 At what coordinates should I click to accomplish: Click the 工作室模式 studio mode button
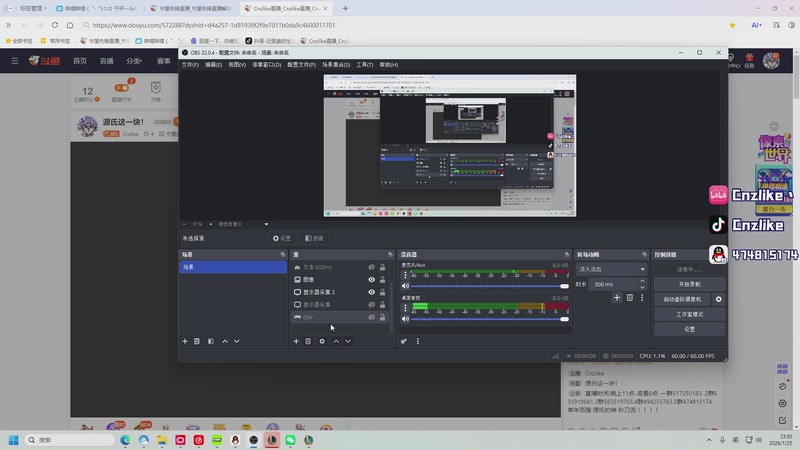[689, 314]
